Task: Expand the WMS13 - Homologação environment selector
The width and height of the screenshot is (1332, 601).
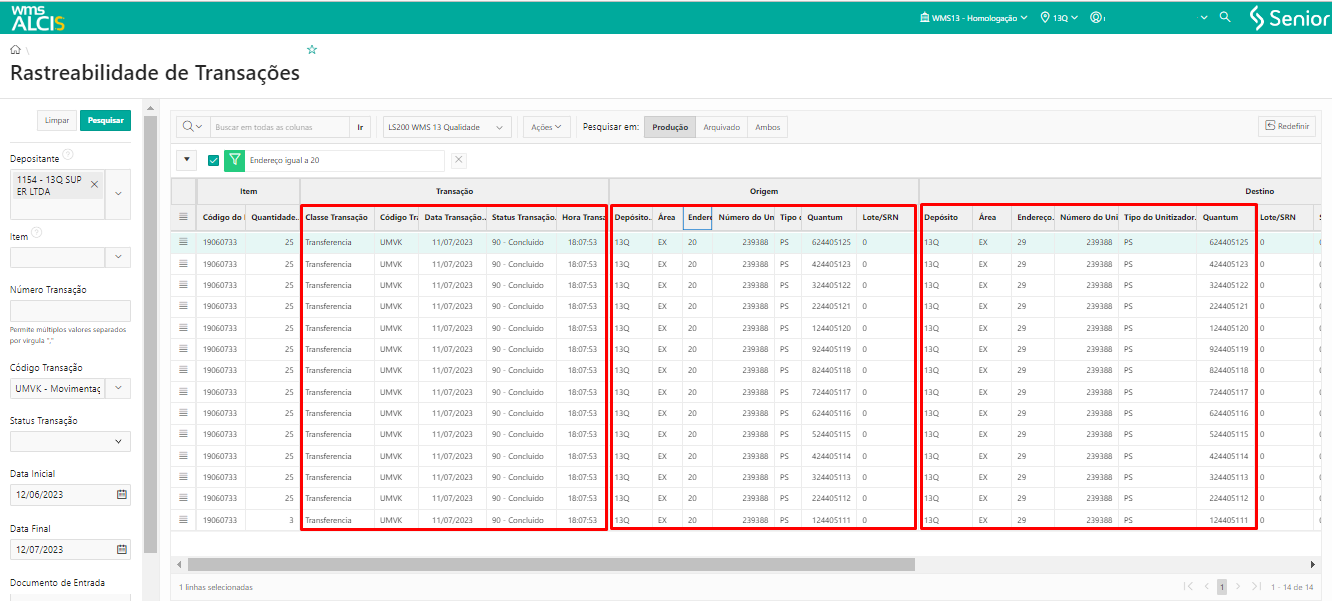Action: 973,18
